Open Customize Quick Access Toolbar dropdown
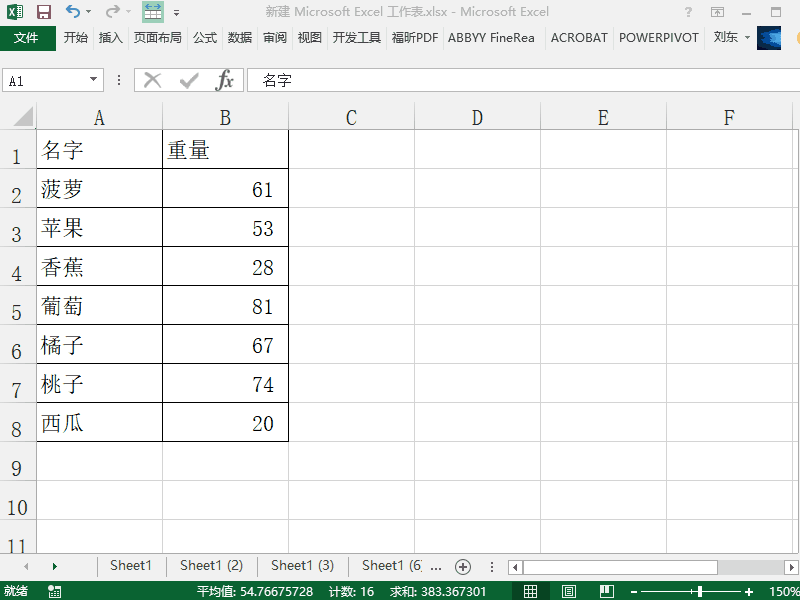The image size is (800, 600). [x=177, y=13]
